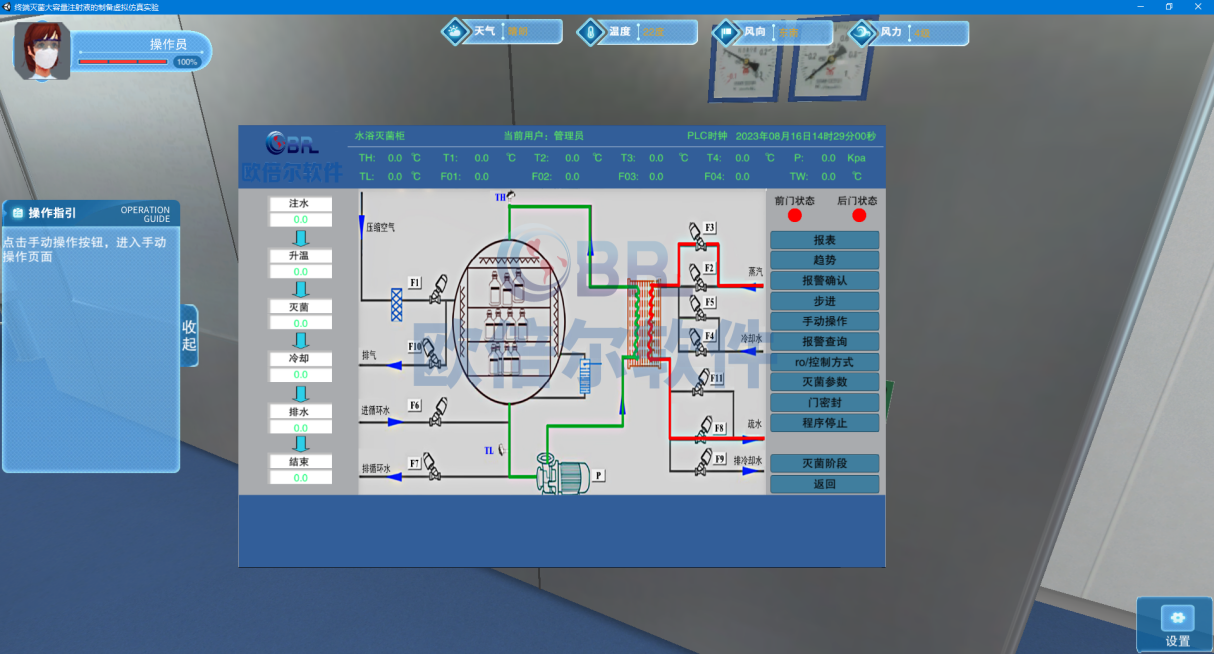This screenshot has height=654, width=1214.
Task: Click the ro/控制方式 button
Action: (x=825, y=362)
